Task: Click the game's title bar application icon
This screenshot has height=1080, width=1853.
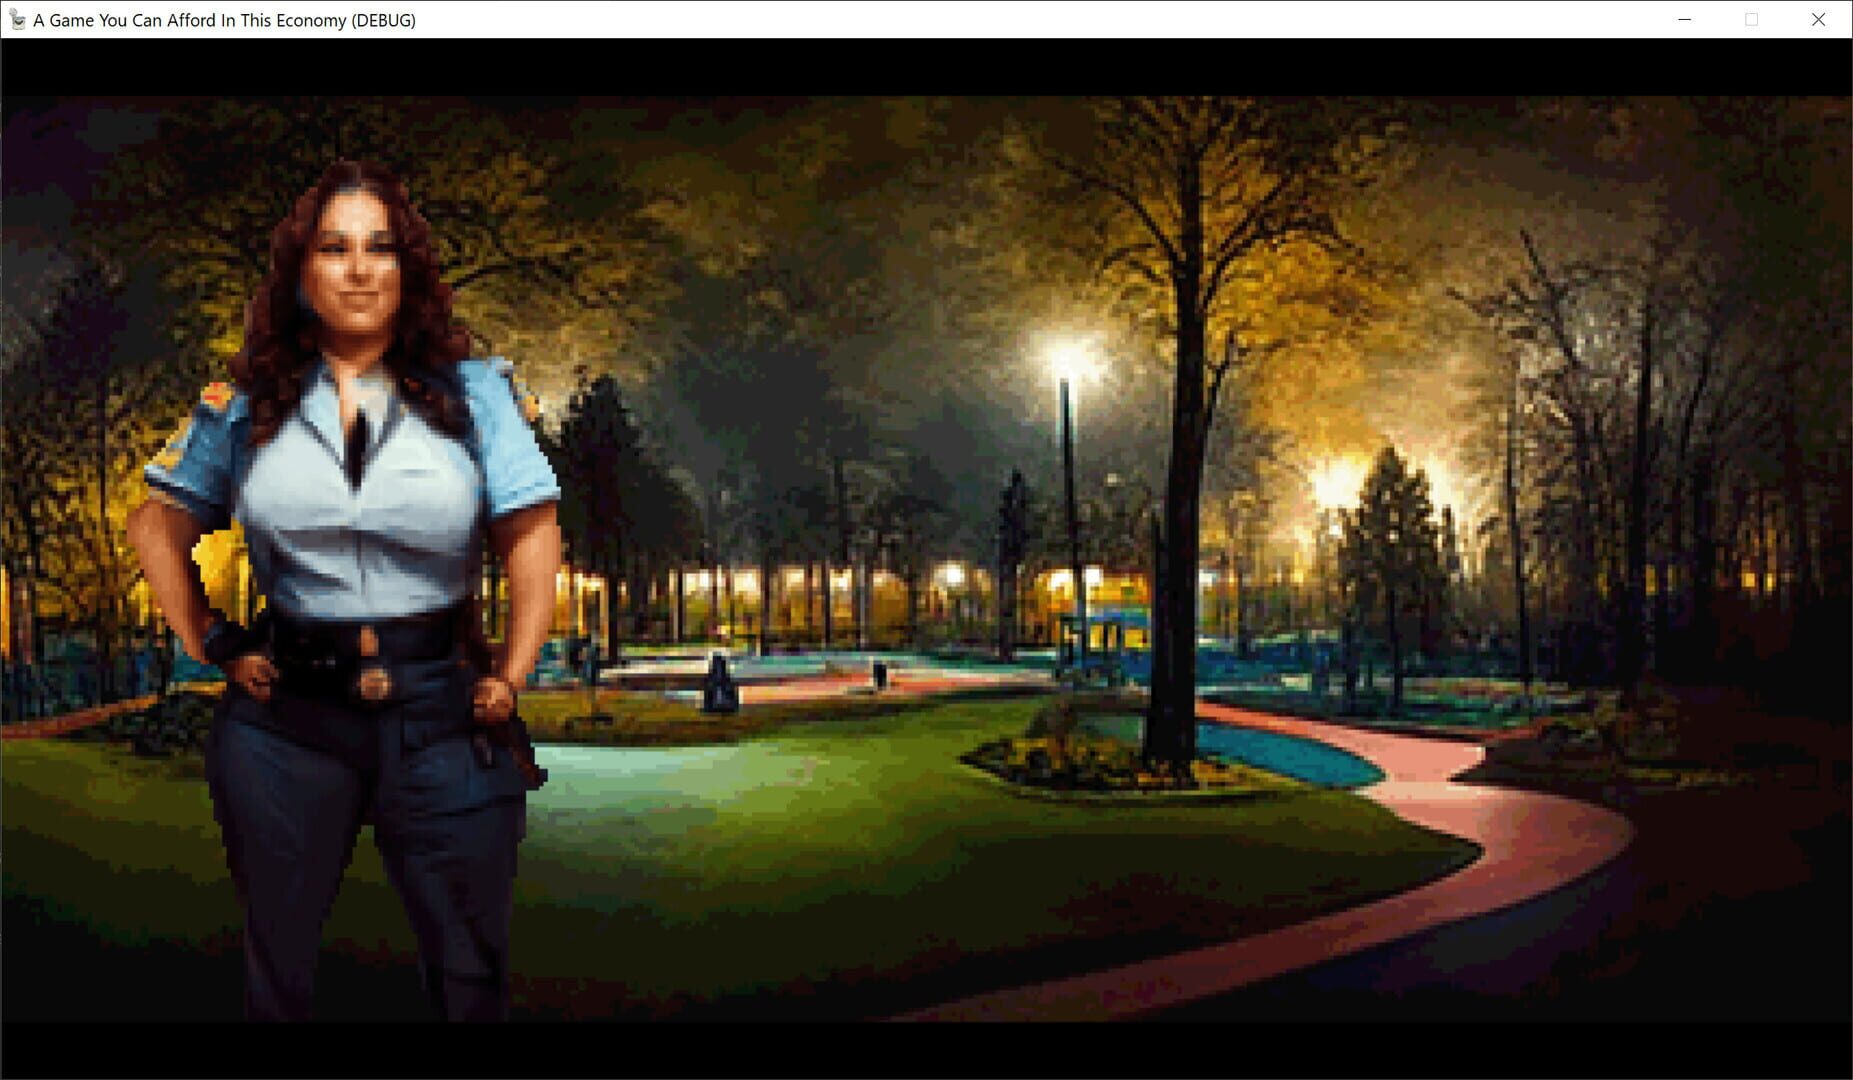Action: (x=17, y=19)
